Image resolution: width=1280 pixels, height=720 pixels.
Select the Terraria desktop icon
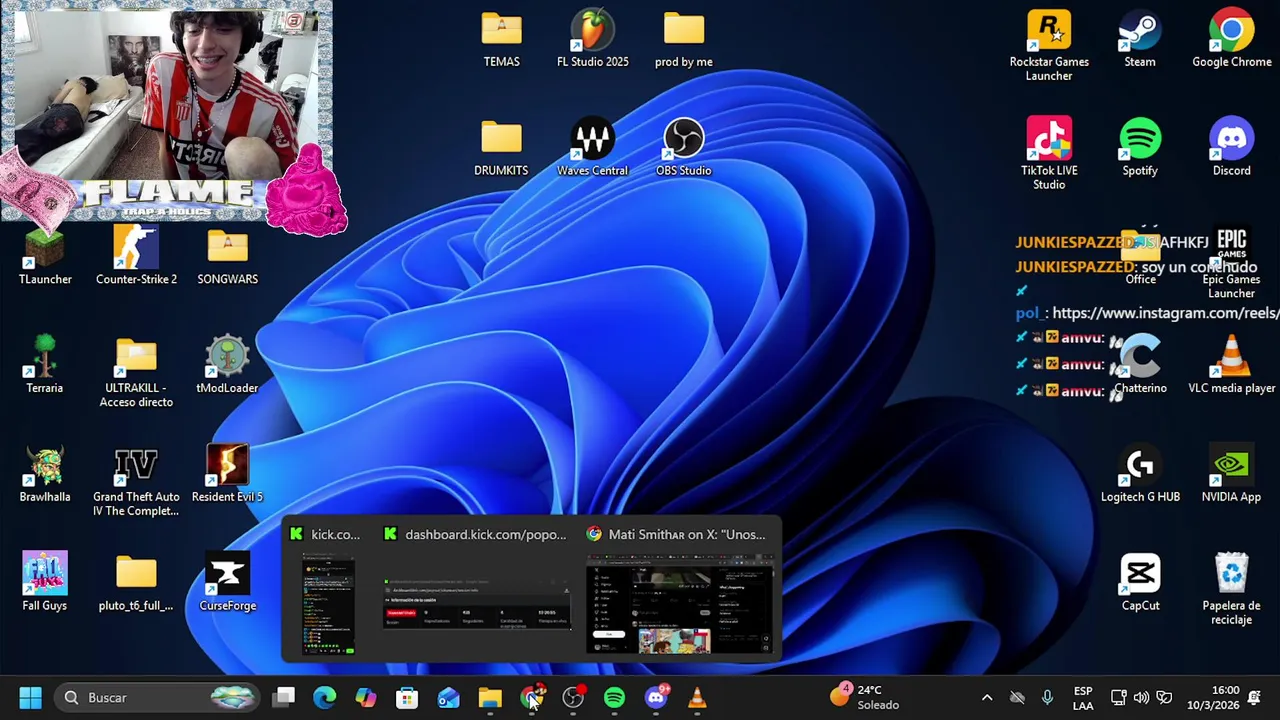pos(45,366)
